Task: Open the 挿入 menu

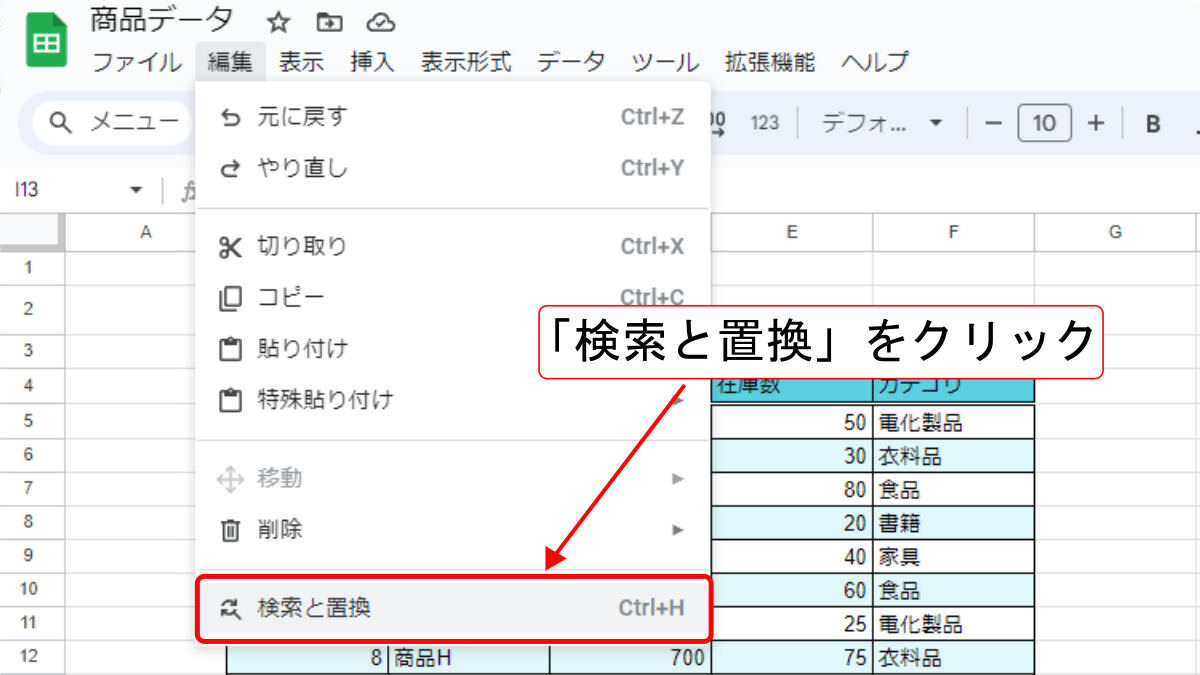Action: tap(372, 62)
